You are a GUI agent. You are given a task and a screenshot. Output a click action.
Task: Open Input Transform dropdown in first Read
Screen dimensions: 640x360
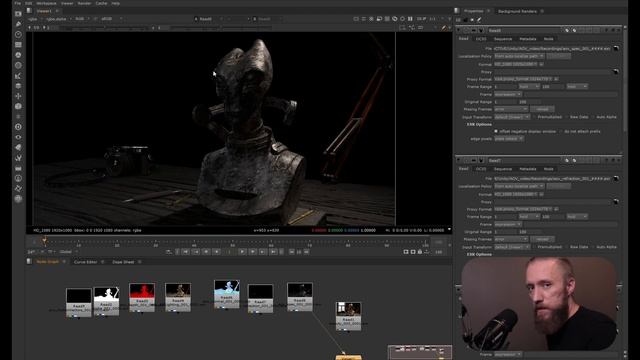(x=512, y=117)
